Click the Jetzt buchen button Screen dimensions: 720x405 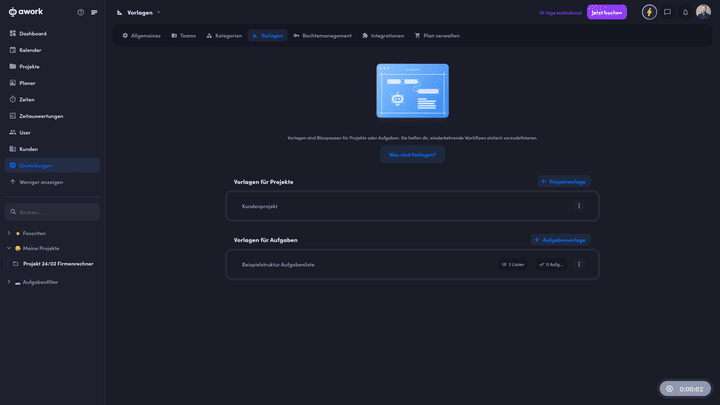click(607, 12)
